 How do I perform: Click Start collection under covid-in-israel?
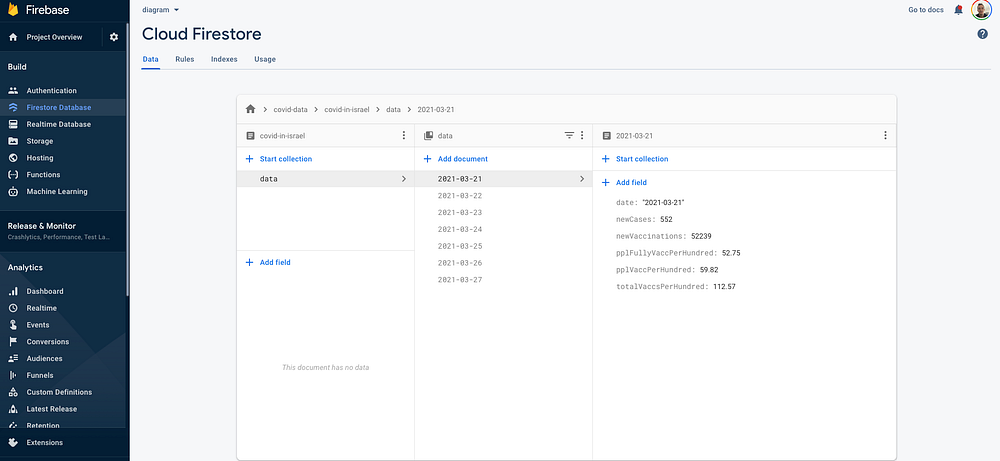279,159
